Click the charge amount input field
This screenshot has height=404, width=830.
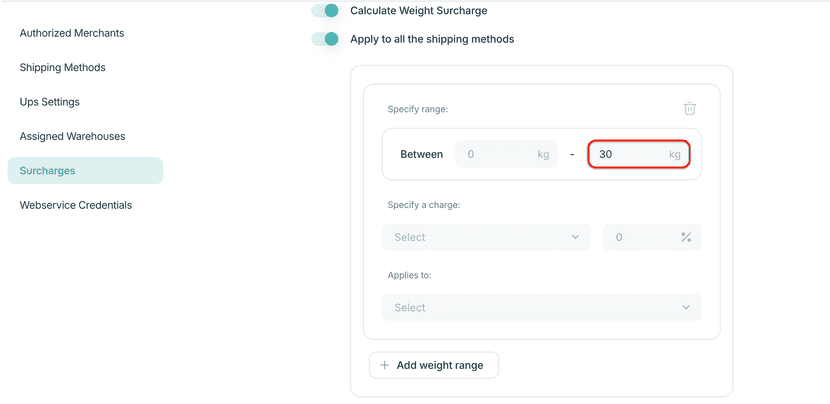tap(640, 237)
